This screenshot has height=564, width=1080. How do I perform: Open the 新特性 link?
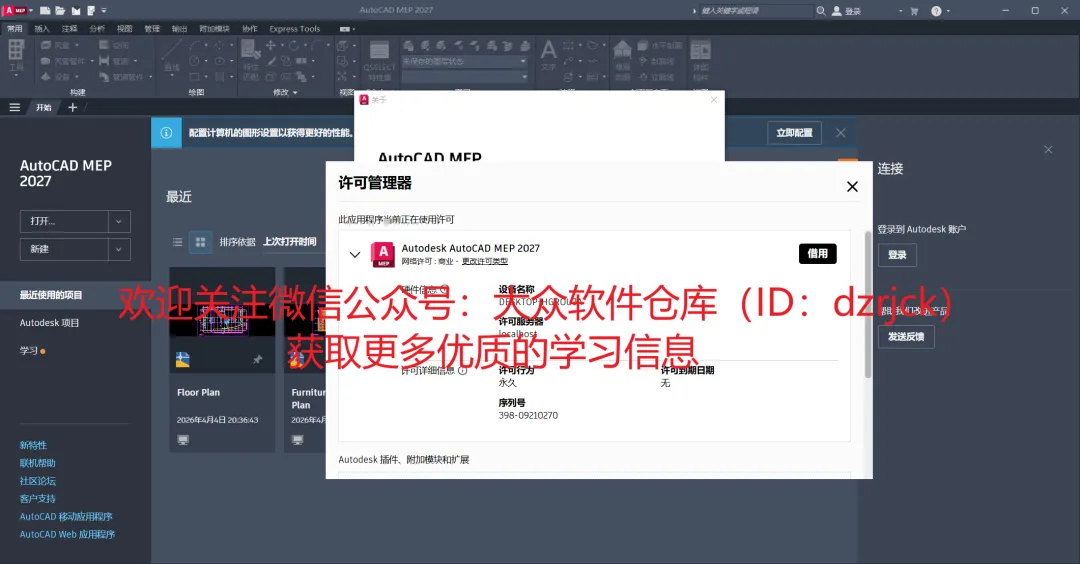point(33,445)
